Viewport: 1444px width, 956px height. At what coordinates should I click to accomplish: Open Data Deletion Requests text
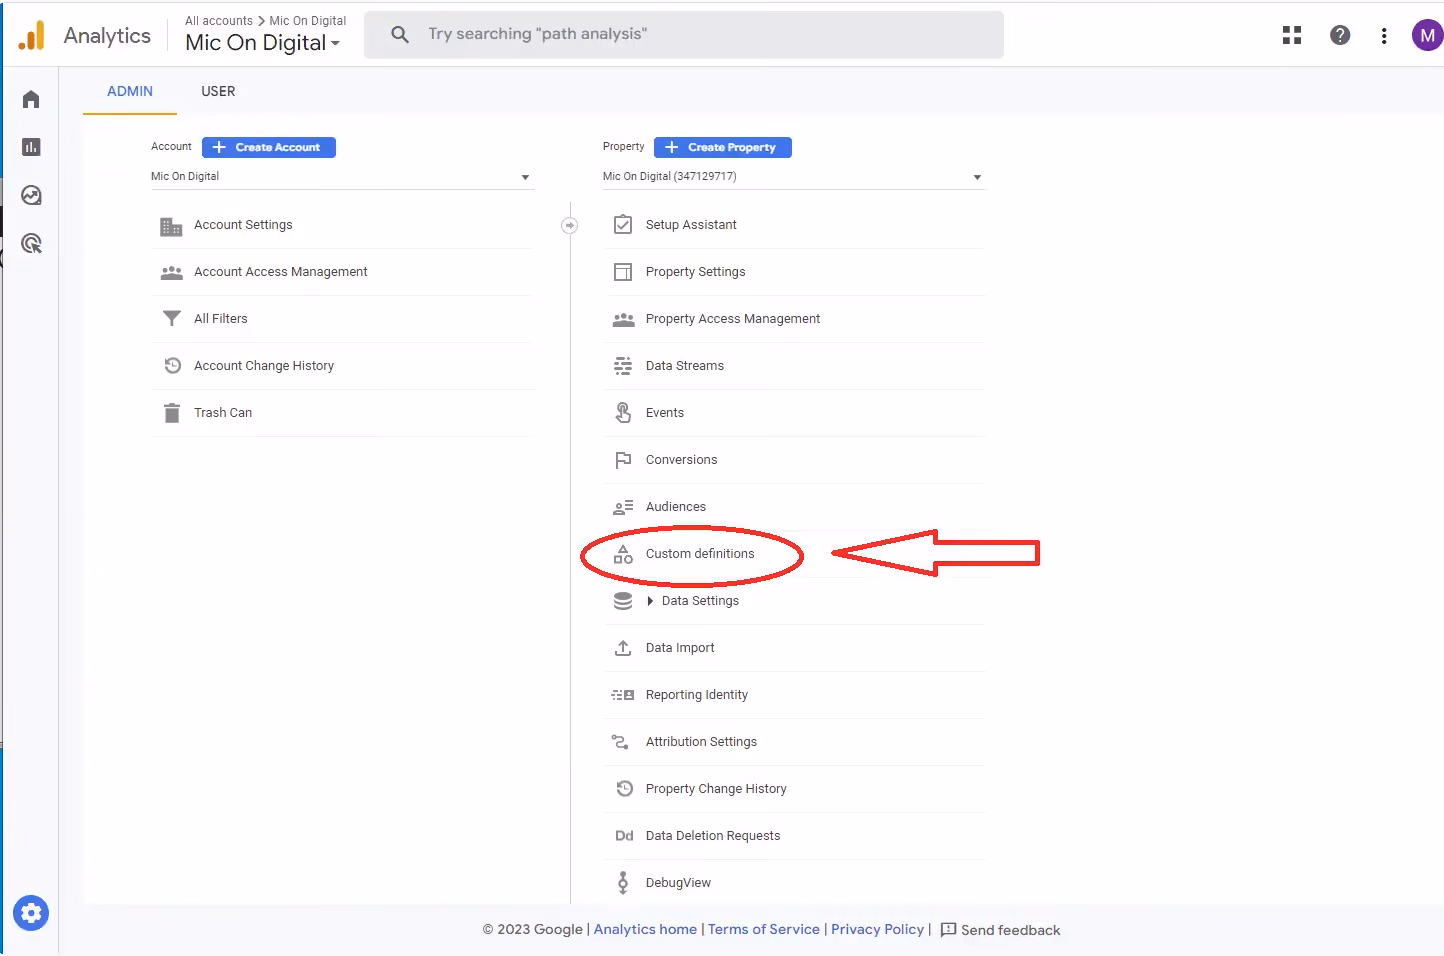pos(713,836)
